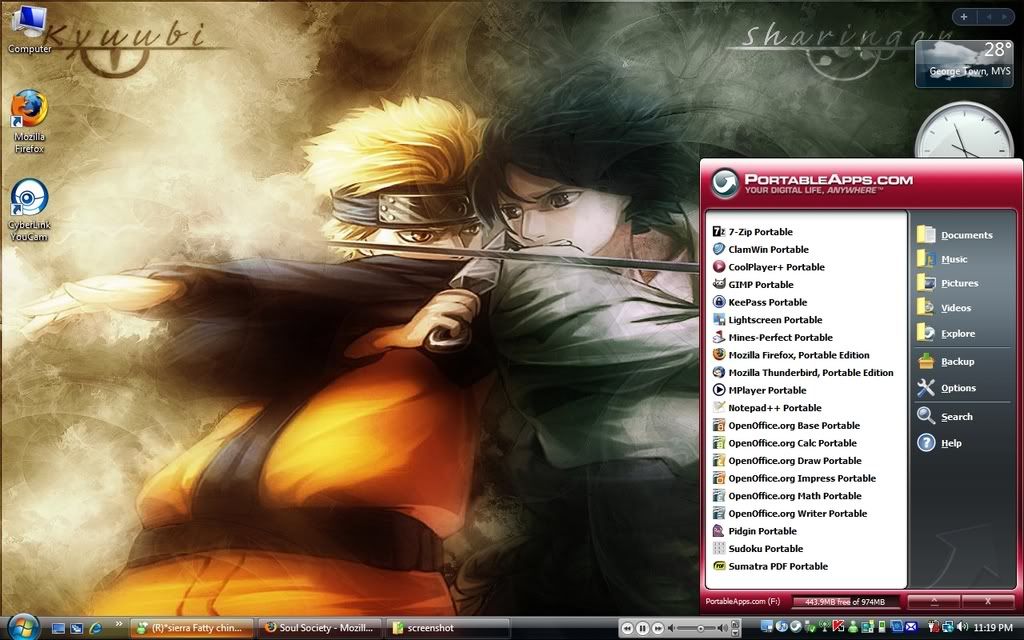The width and height of the screenshot is (1024, 640).
Task: Launch GIMP Portable
Action: click(x=752, y=285)
